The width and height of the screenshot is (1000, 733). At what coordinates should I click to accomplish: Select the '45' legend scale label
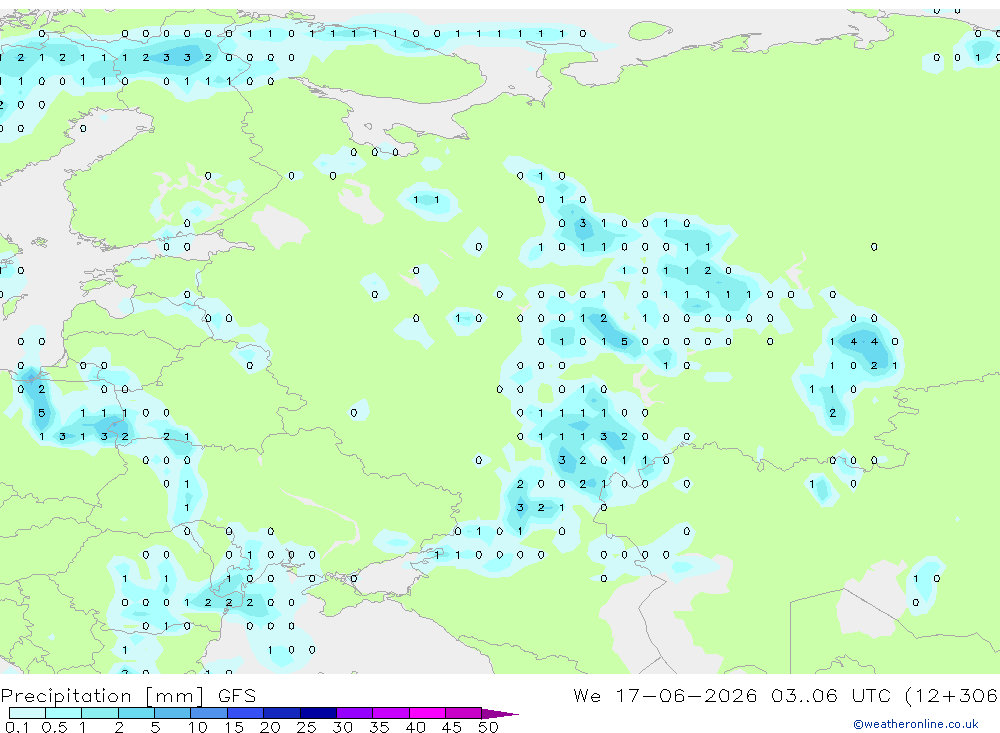click(452, 727)
